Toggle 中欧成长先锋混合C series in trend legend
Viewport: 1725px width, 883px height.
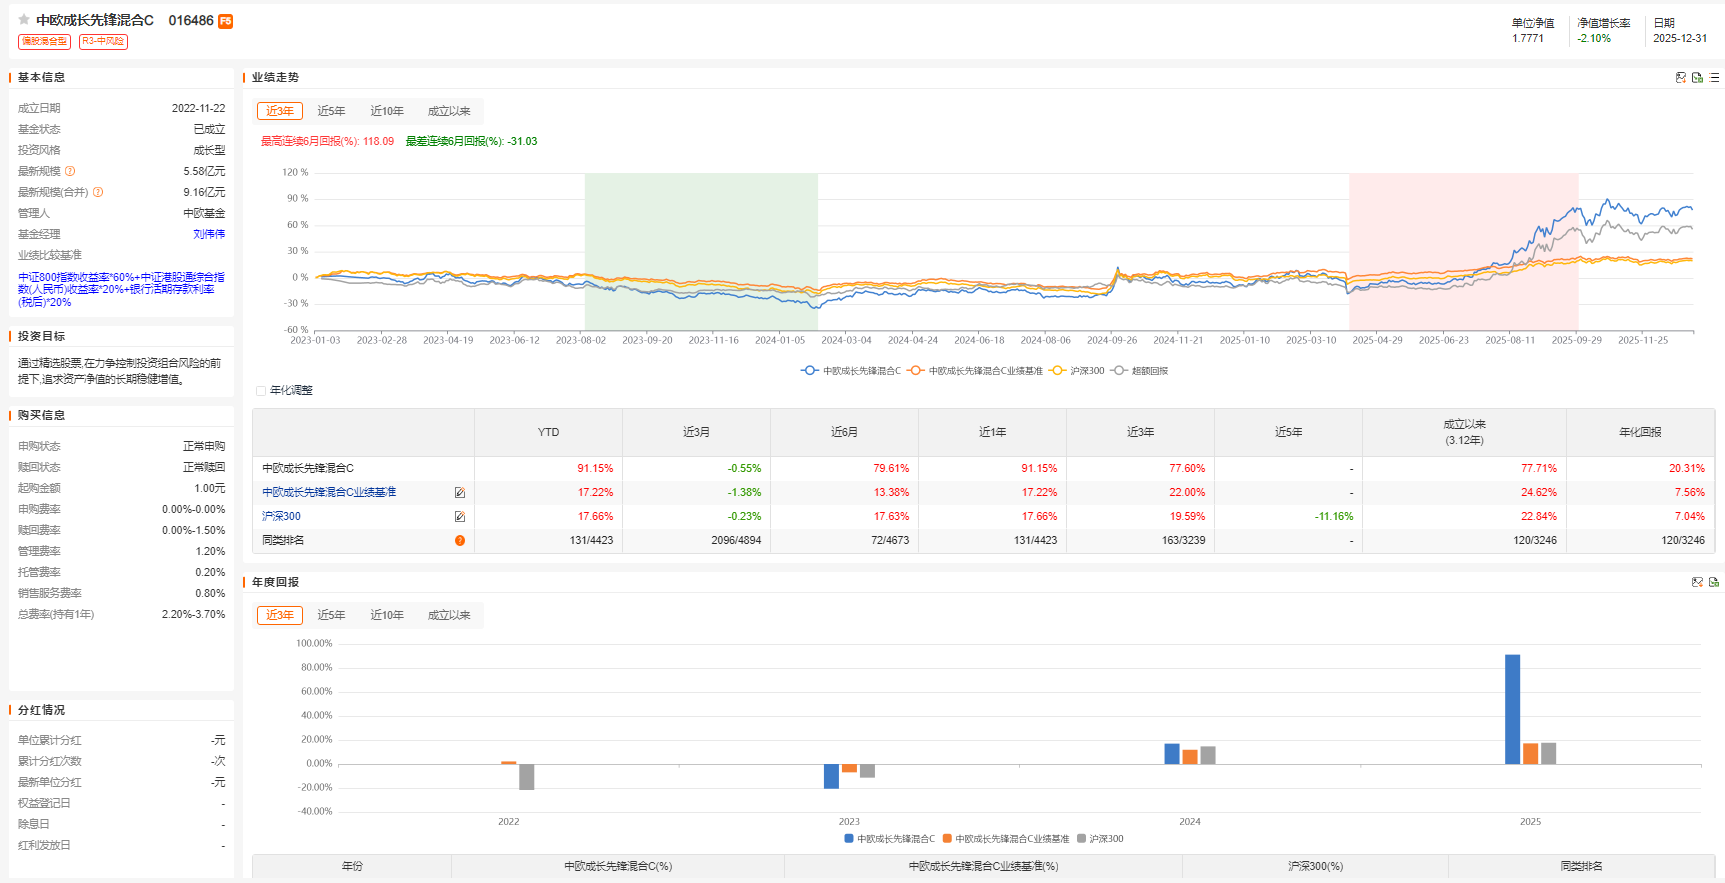click(x=850, y=371)
